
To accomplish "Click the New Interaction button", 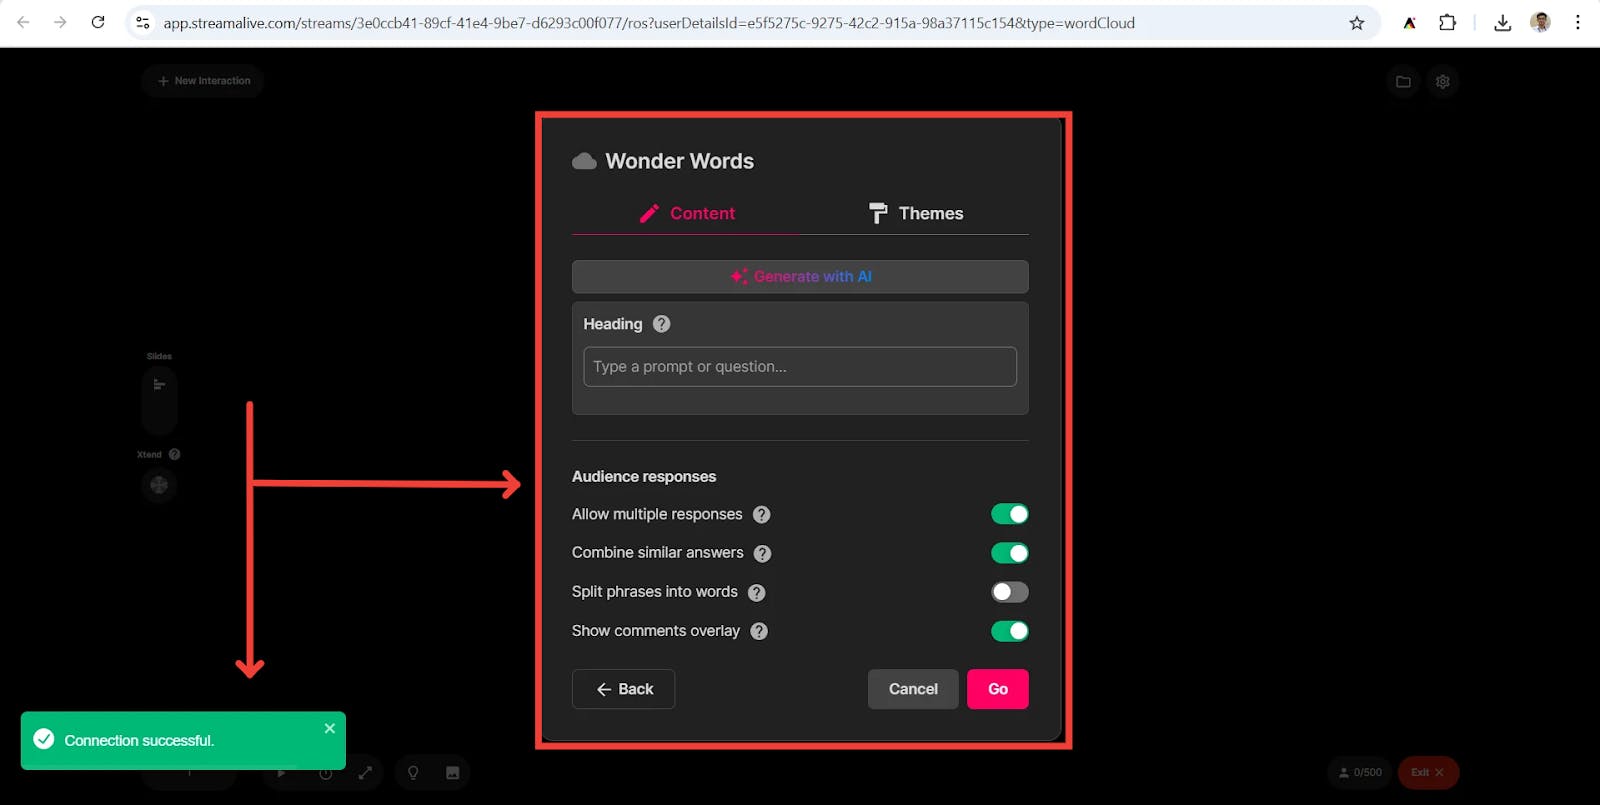I will 203,81.
